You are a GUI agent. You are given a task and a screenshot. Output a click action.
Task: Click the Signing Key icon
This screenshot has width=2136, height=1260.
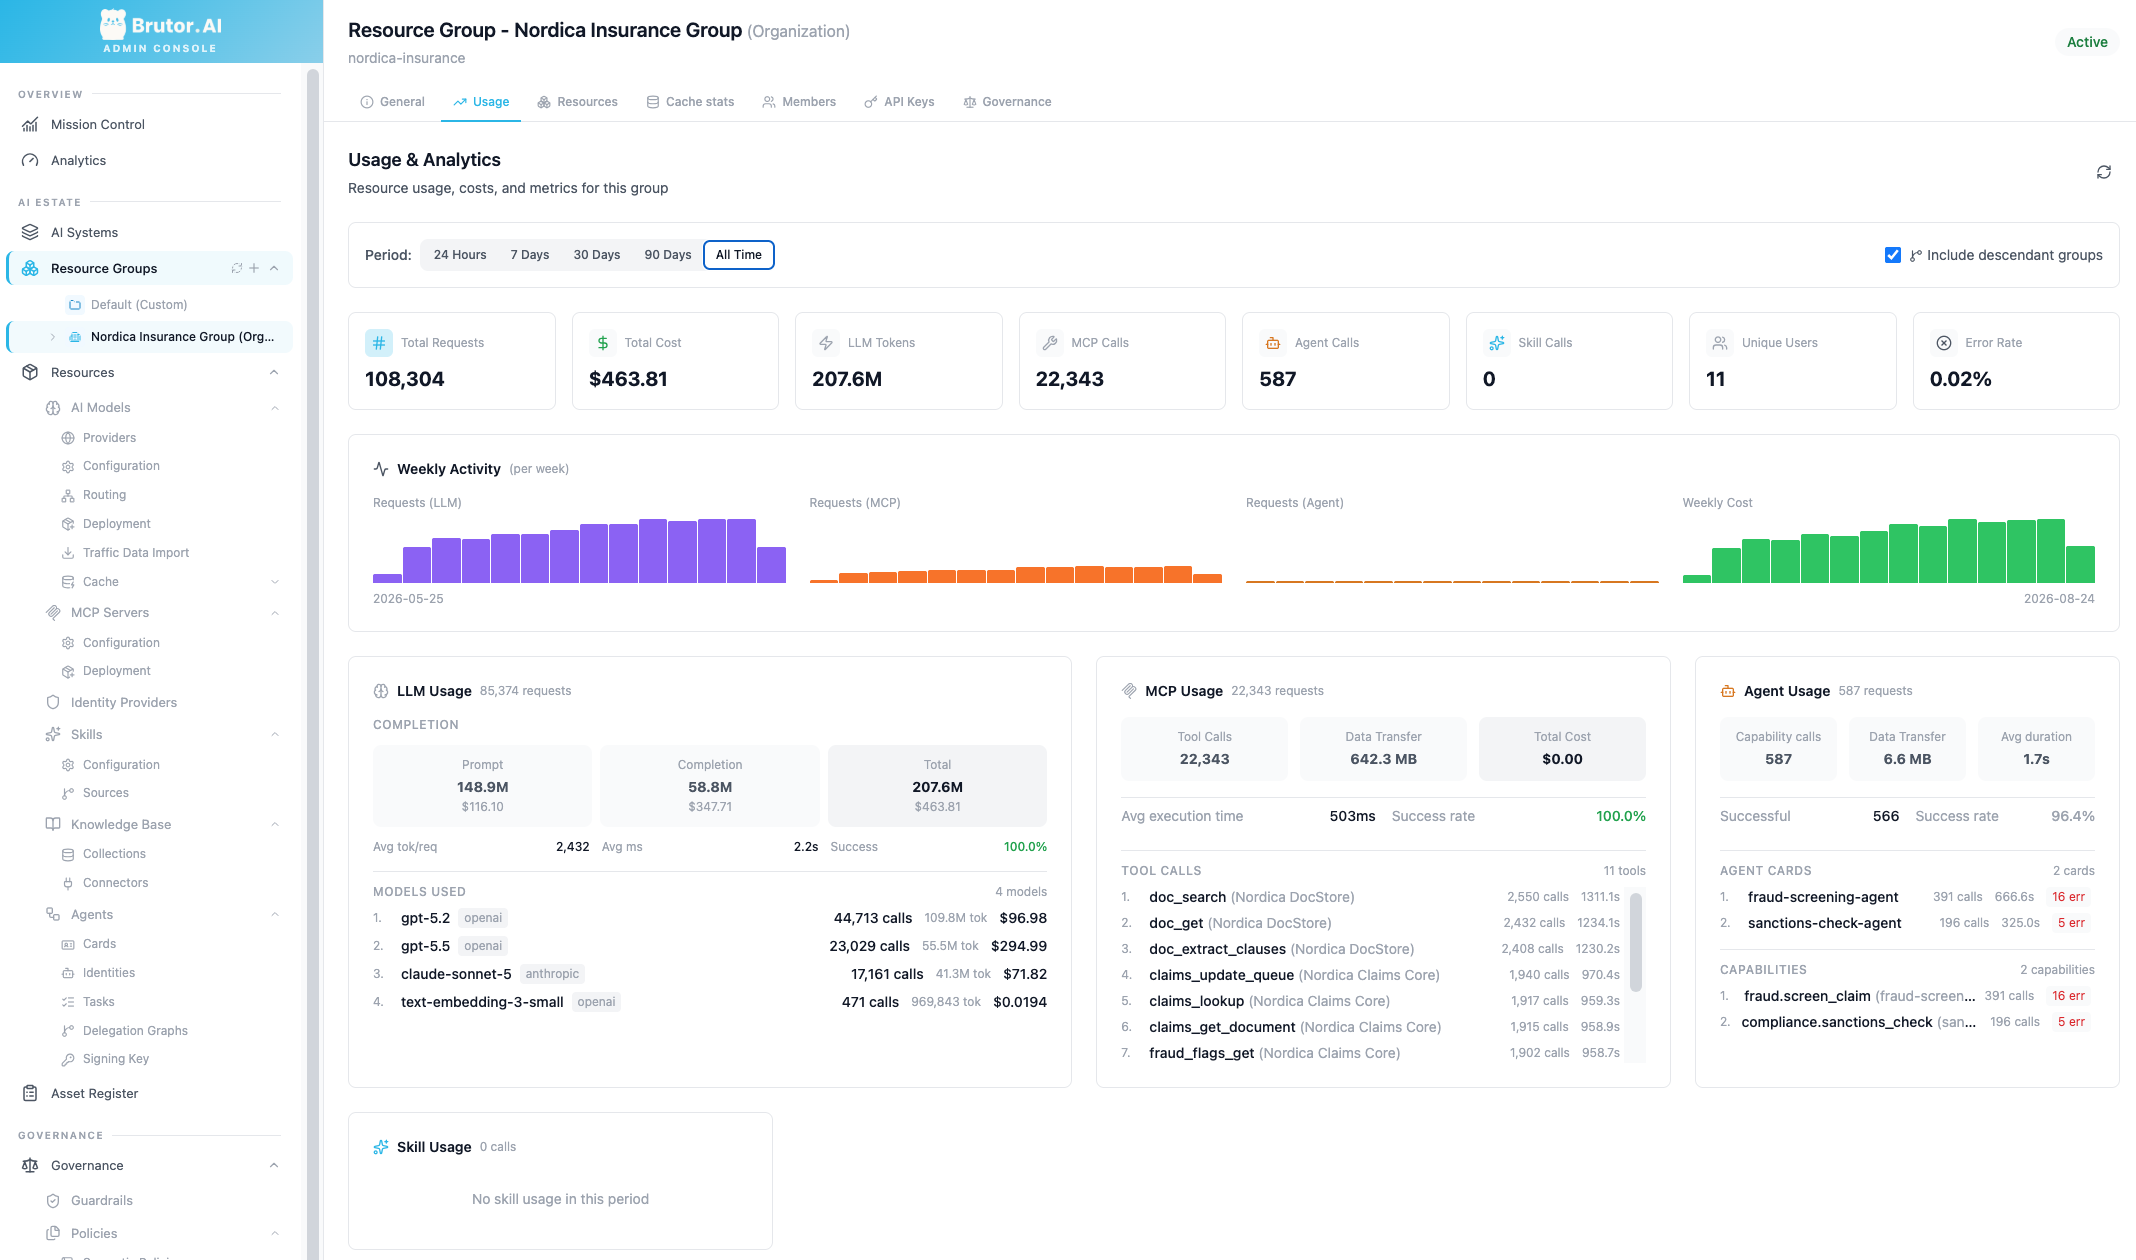[x=68, y=1059]
